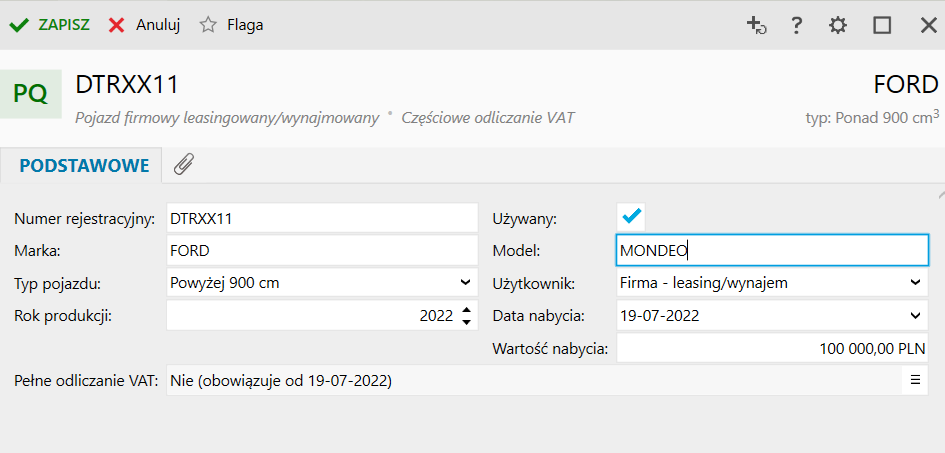Decrease Rok produkcji with the down arrow
This screenshot has height=453, width=945.
tap(466, 321)
